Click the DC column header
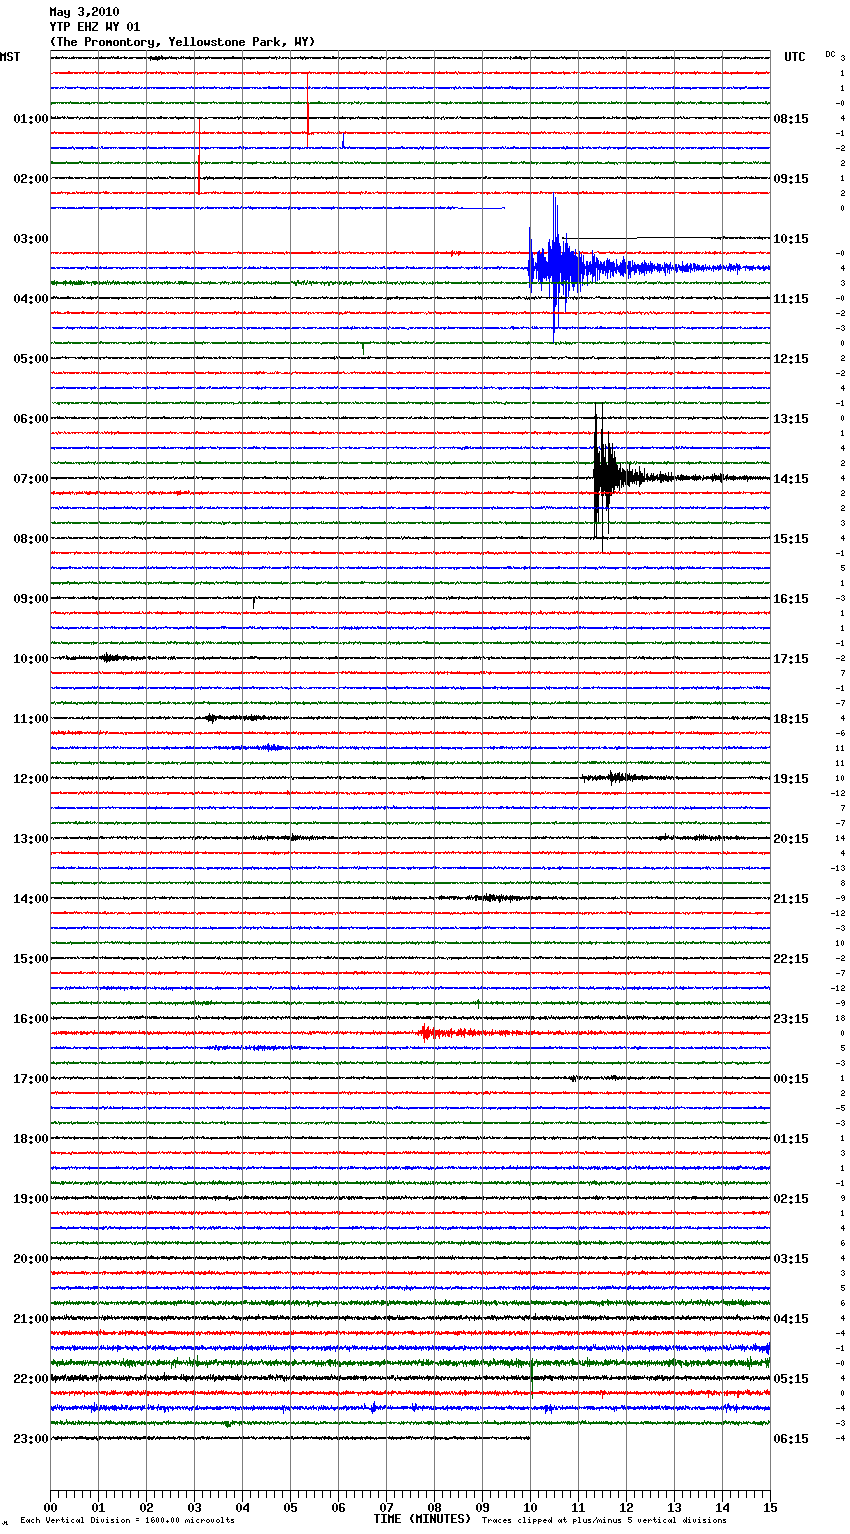Screen dimensions: 850x1534 point(830,54)
